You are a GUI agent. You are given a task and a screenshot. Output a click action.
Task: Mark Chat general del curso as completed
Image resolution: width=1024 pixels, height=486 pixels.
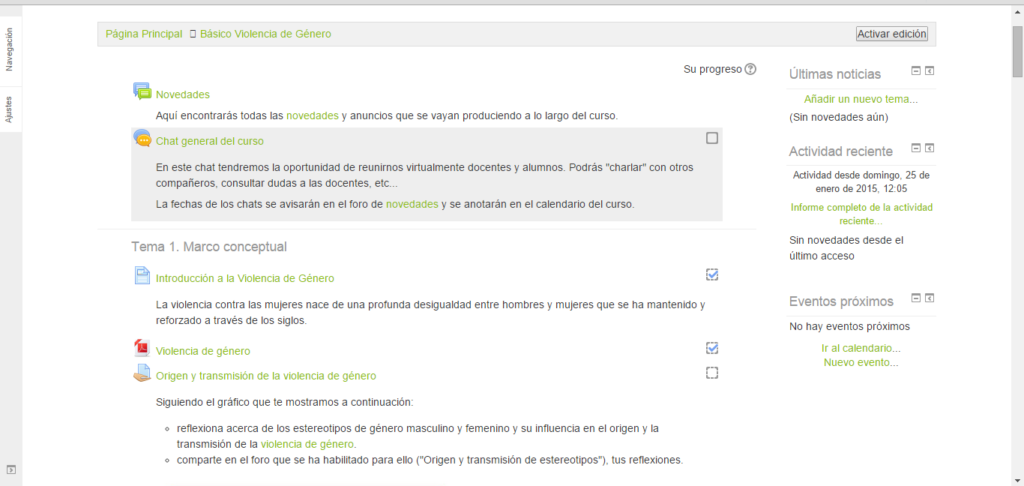coord(712,138)
